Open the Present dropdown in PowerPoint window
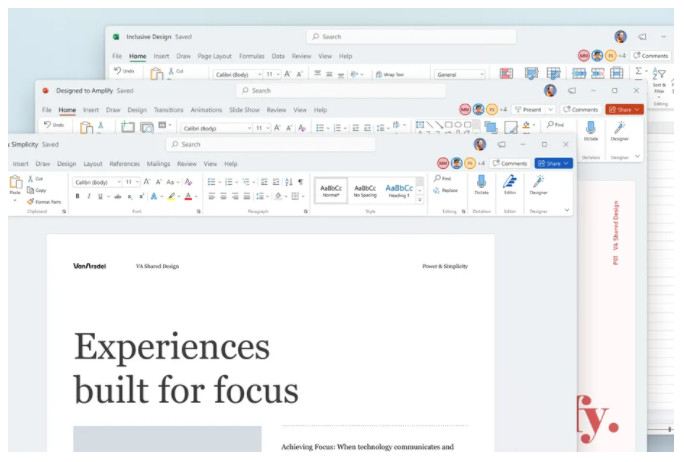The image size is (685, 462). pos(534,109)
